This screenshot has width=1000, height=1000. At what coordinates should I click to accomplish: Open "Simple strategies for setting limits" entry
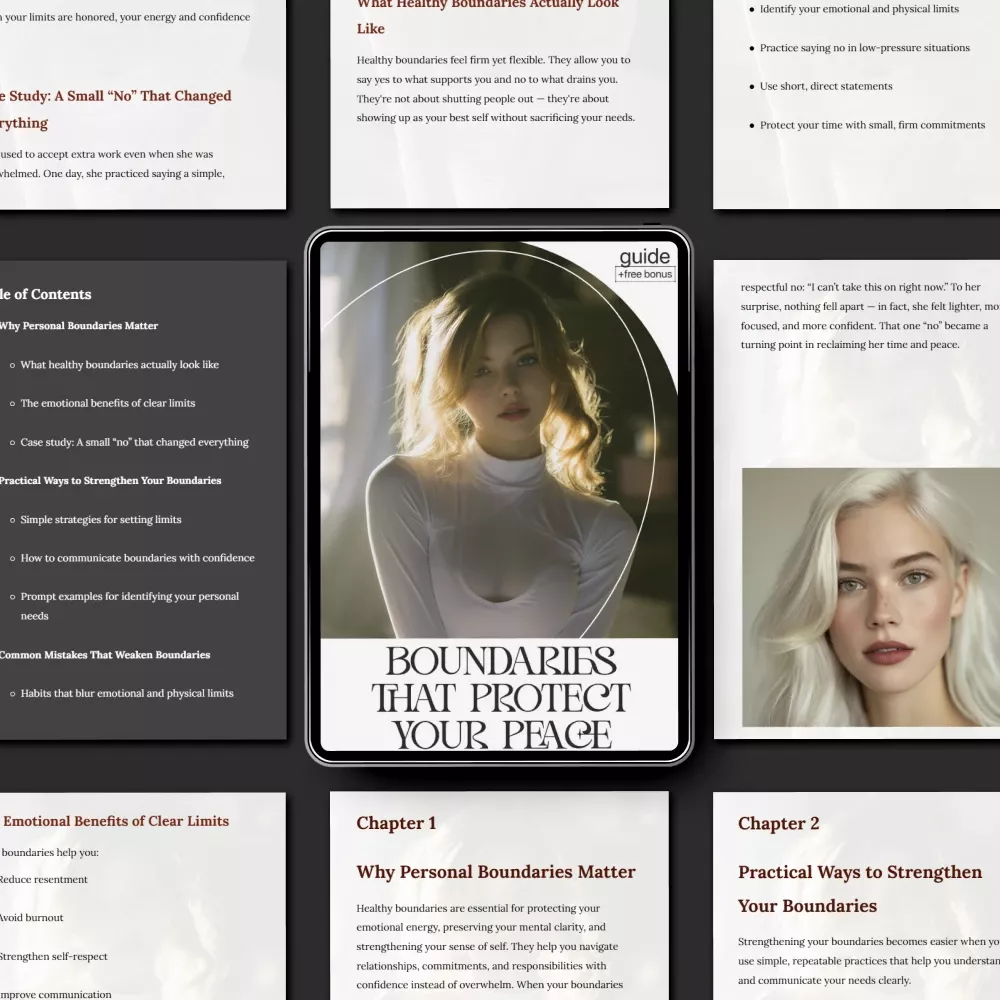click(x=101, y=520)
